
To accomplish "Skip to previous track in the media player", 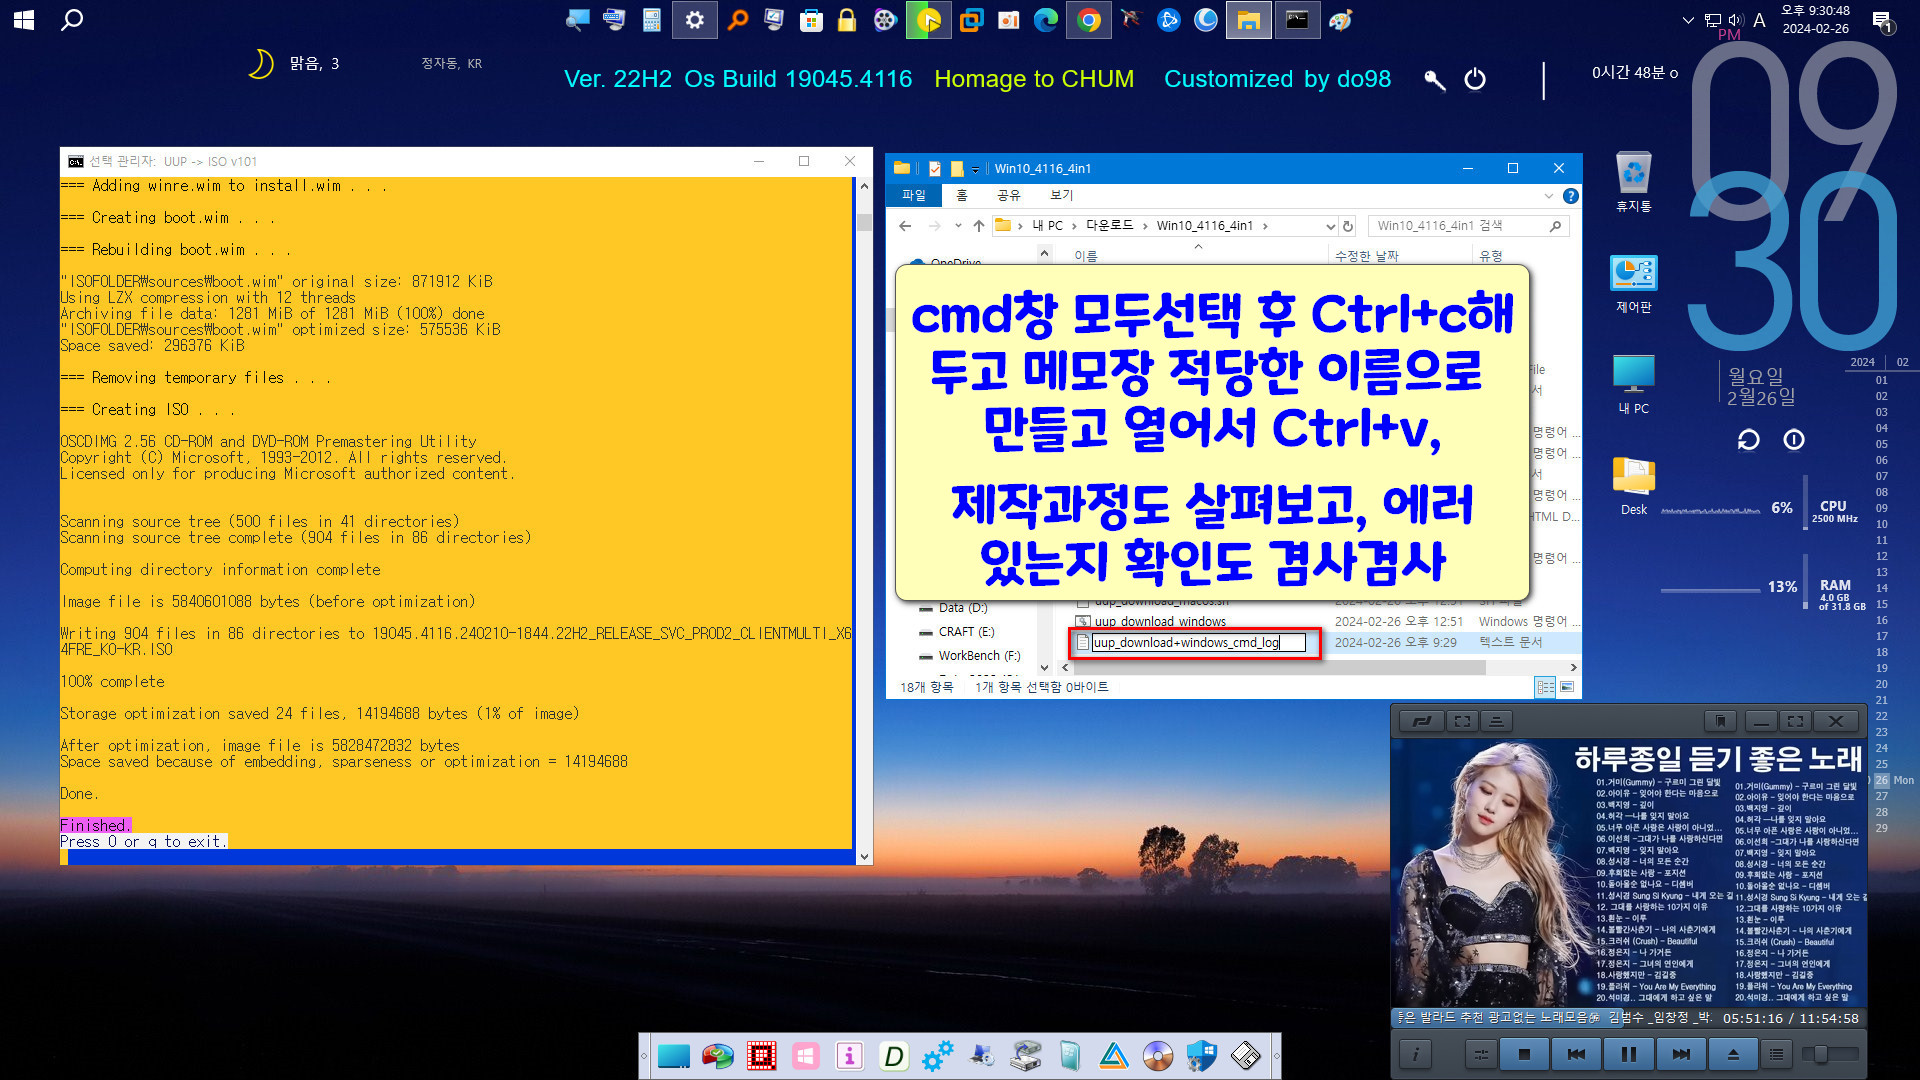I will point(1576,1054).
